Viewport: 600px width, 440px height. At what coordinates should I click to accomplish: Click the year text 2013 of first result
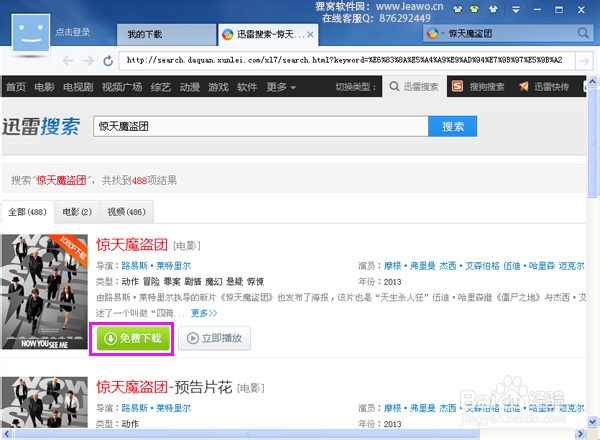click(x=392, y=282)
